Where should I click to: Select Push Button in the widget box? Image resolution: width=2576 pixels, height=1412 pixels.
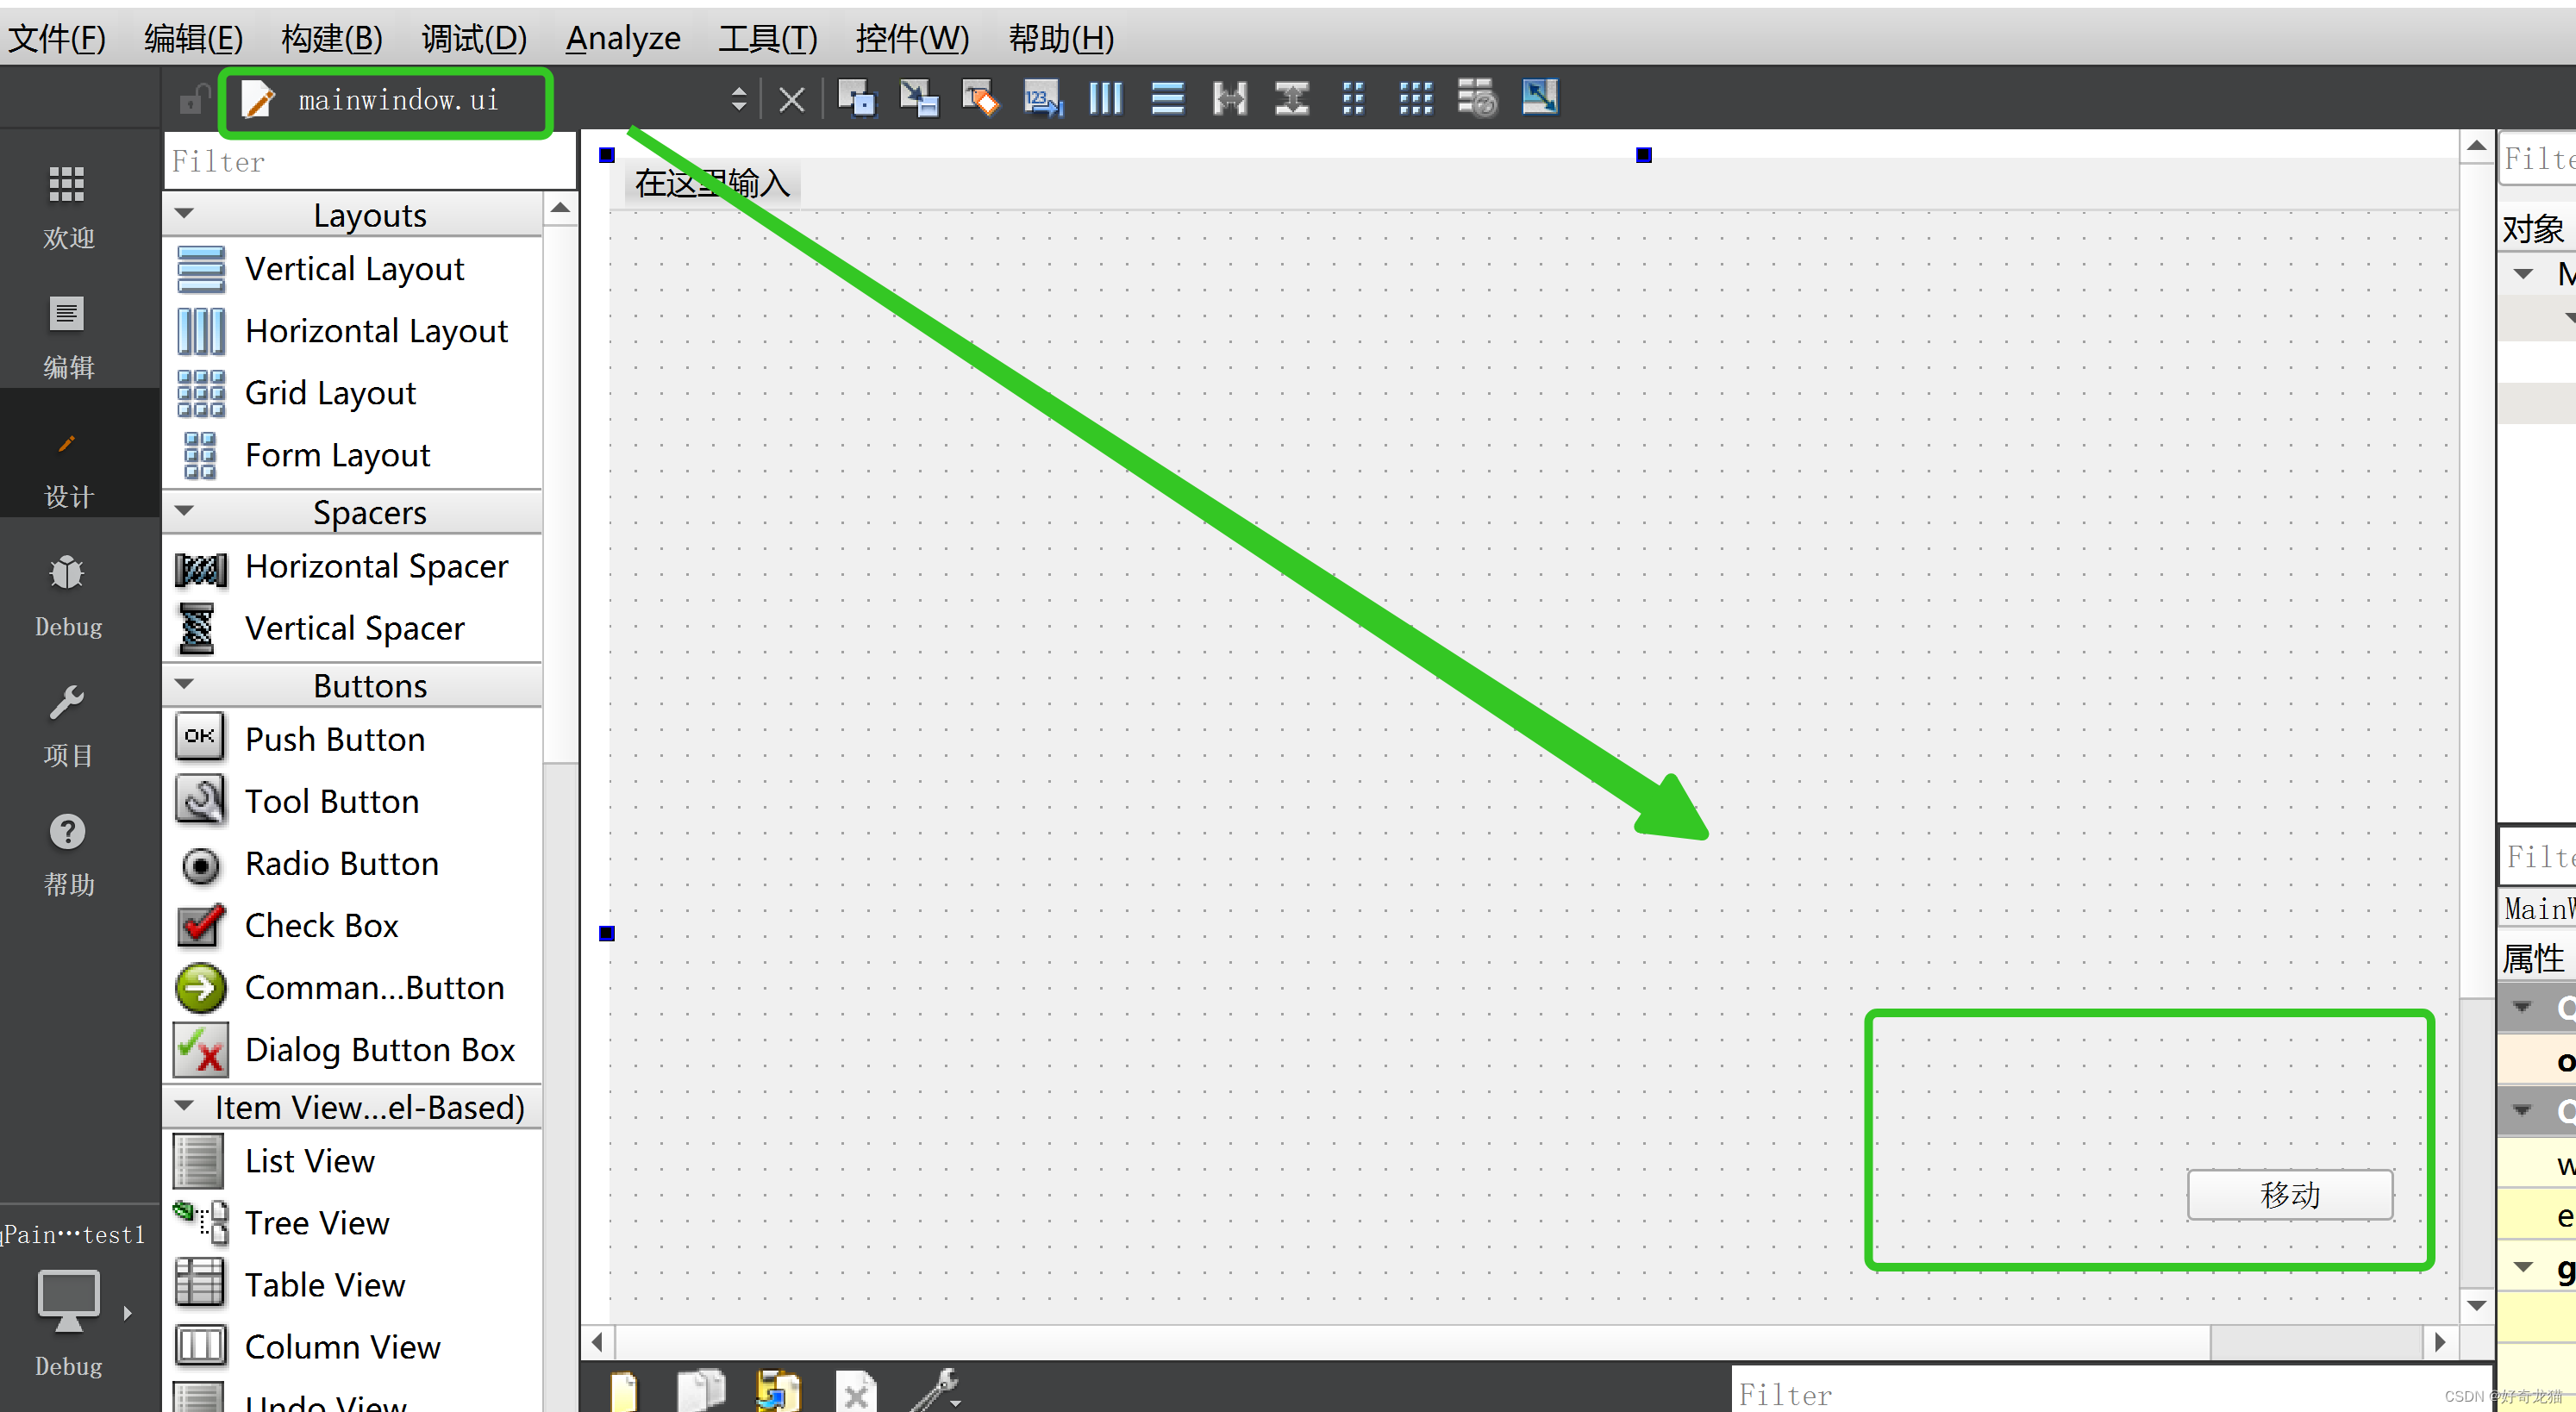(334, 739)
